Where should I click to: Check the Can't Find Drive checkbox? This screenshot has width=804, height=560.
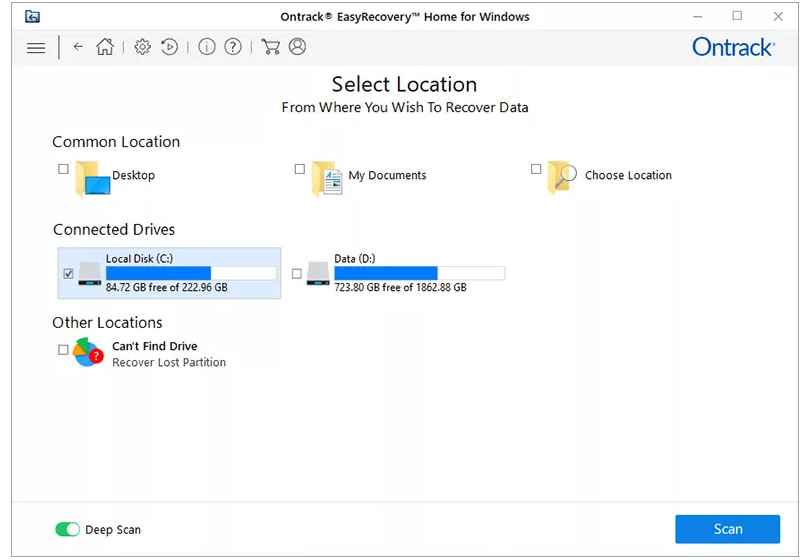pyautogui.click(x=63, y=350)
